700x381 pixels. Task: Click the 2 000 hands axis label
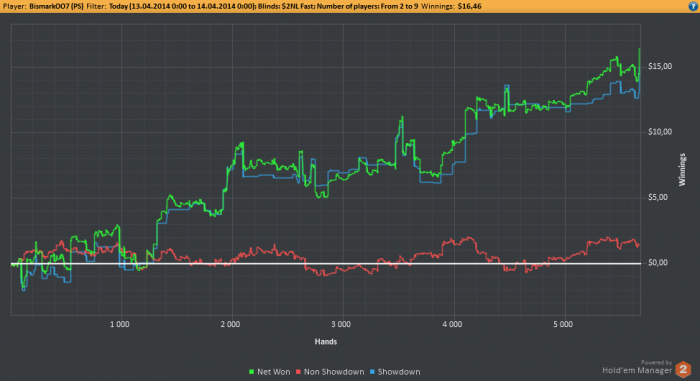tap(230, 324)
